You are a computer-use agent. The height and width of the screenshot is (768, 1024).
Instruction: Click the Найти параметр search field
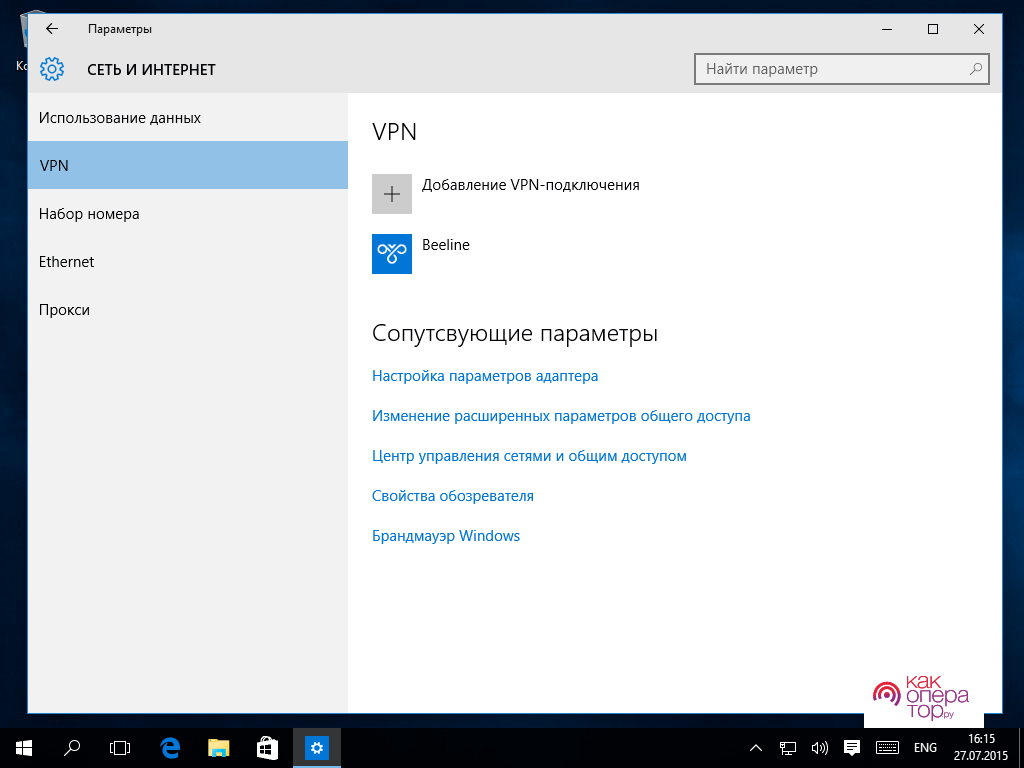pos(830,69)
